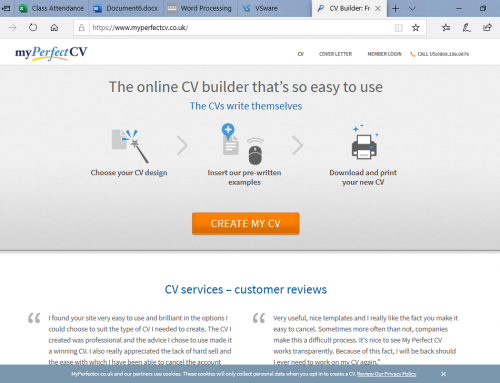Click CV services customer reviews heading
Image resolution: width=500 pixels, height=383 pixels.
click(246, 289)
